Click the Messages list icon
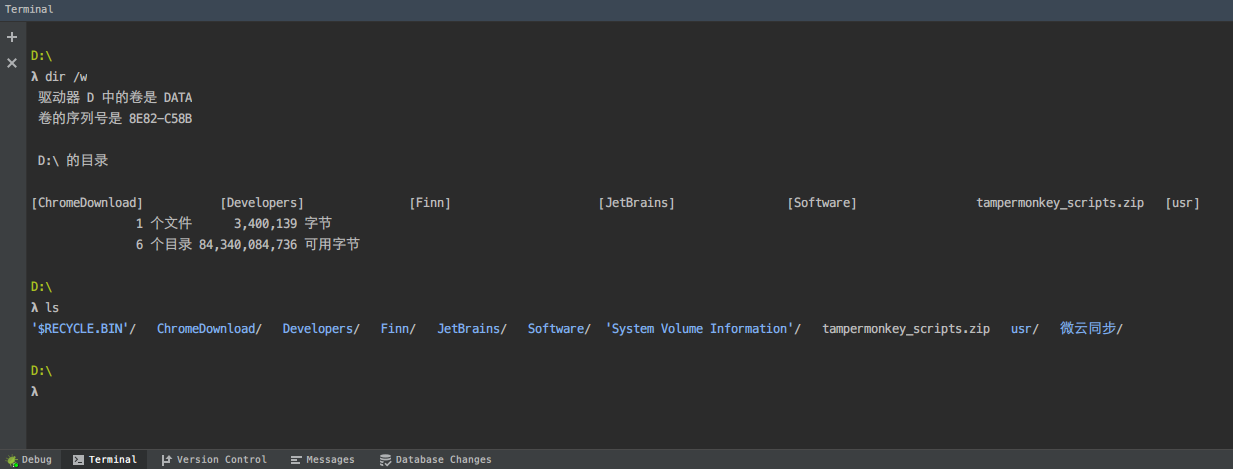 (x=296, y=460)
